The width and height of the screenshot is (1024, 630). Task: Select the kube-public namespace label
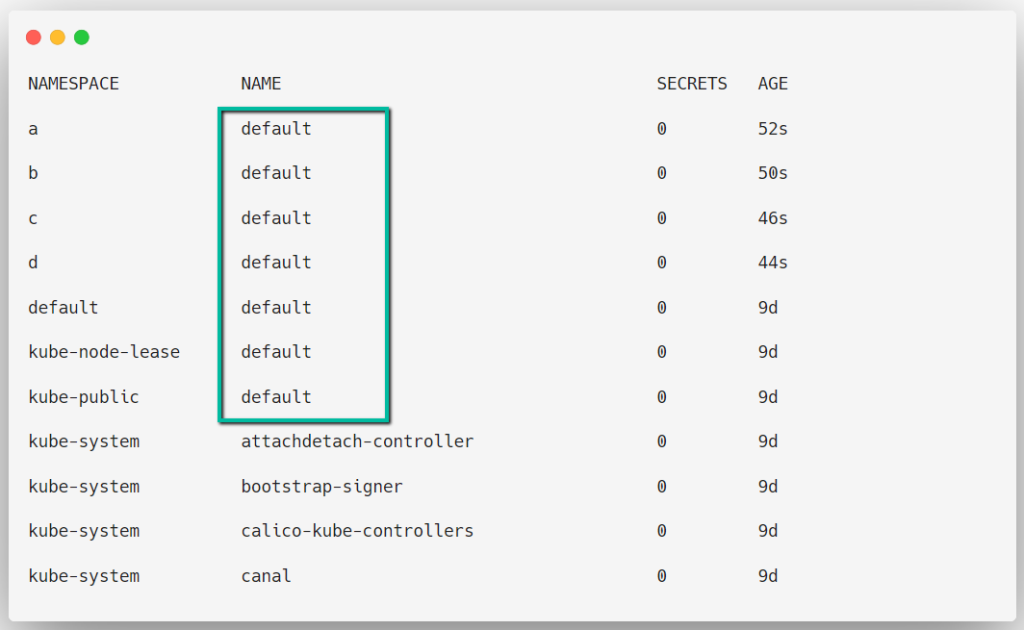point(83,396)
